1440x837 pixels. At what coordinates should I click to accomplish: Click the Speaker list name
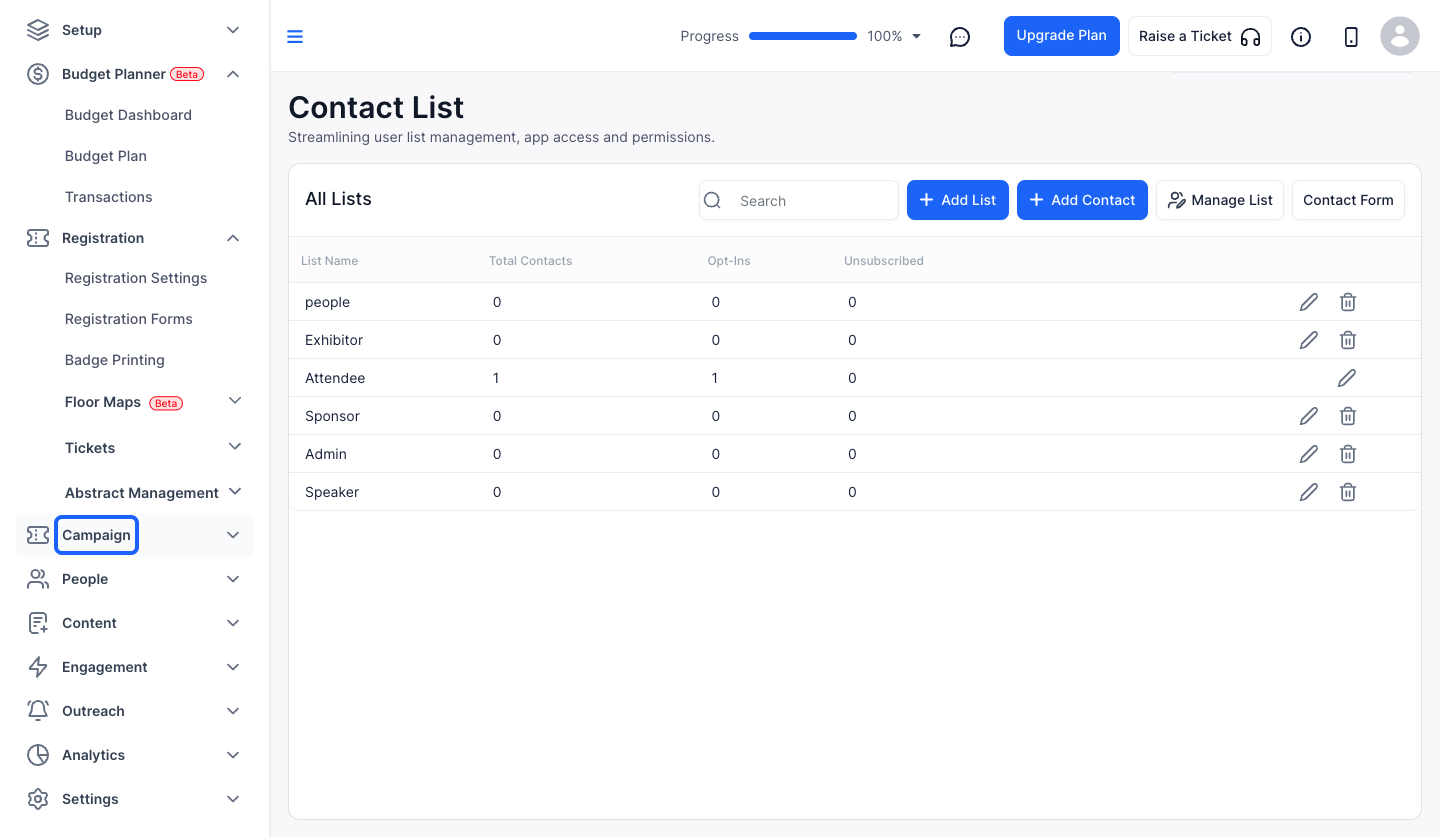pyautogui.click(x=332, y=492)
